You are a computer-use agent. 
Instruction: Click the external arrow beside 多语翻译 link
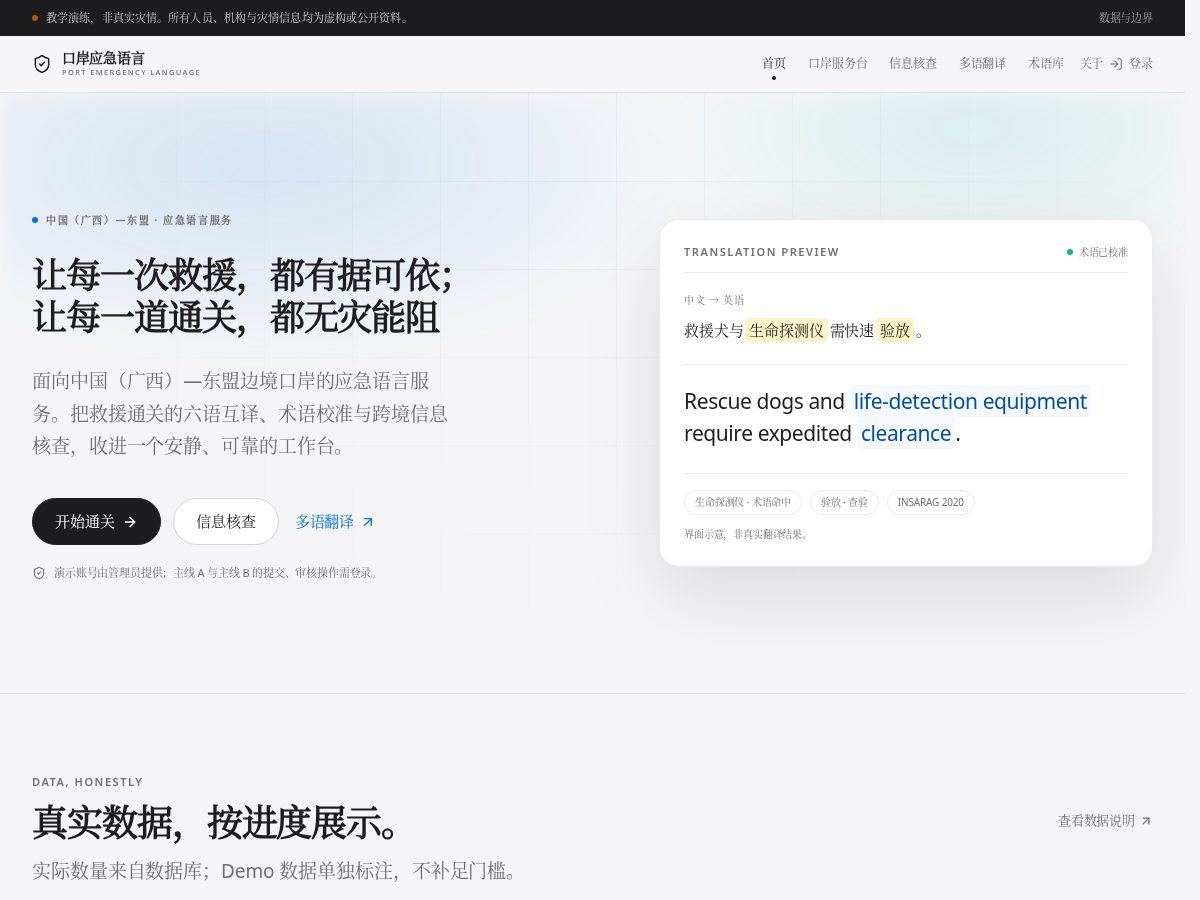[367, 522]
